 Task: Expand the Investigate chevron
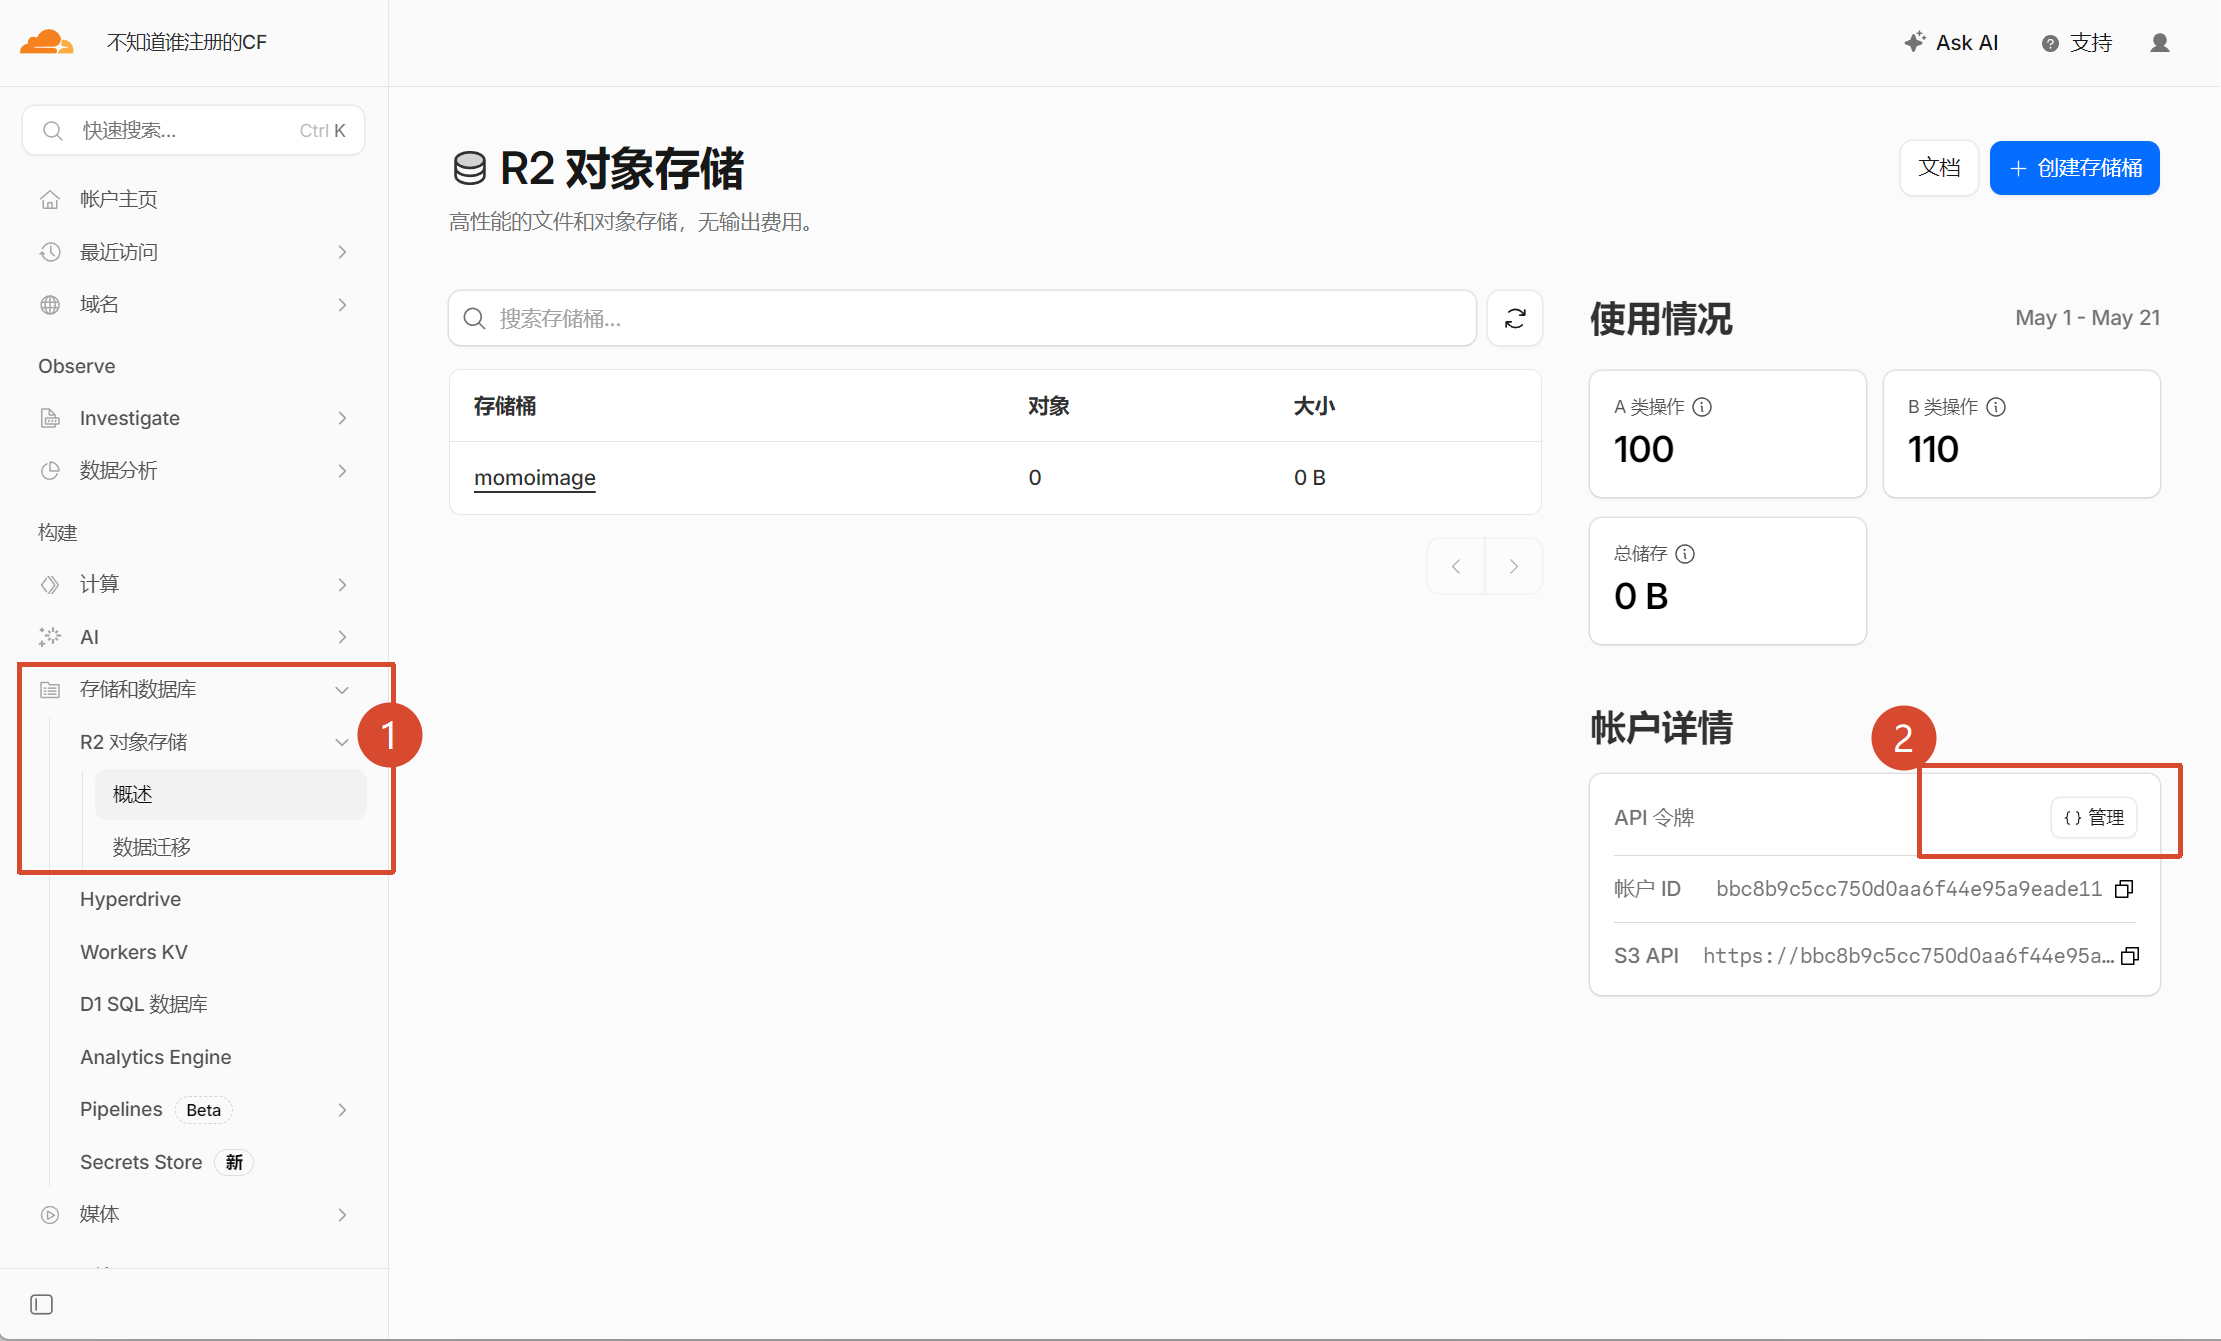click(342, 418)
